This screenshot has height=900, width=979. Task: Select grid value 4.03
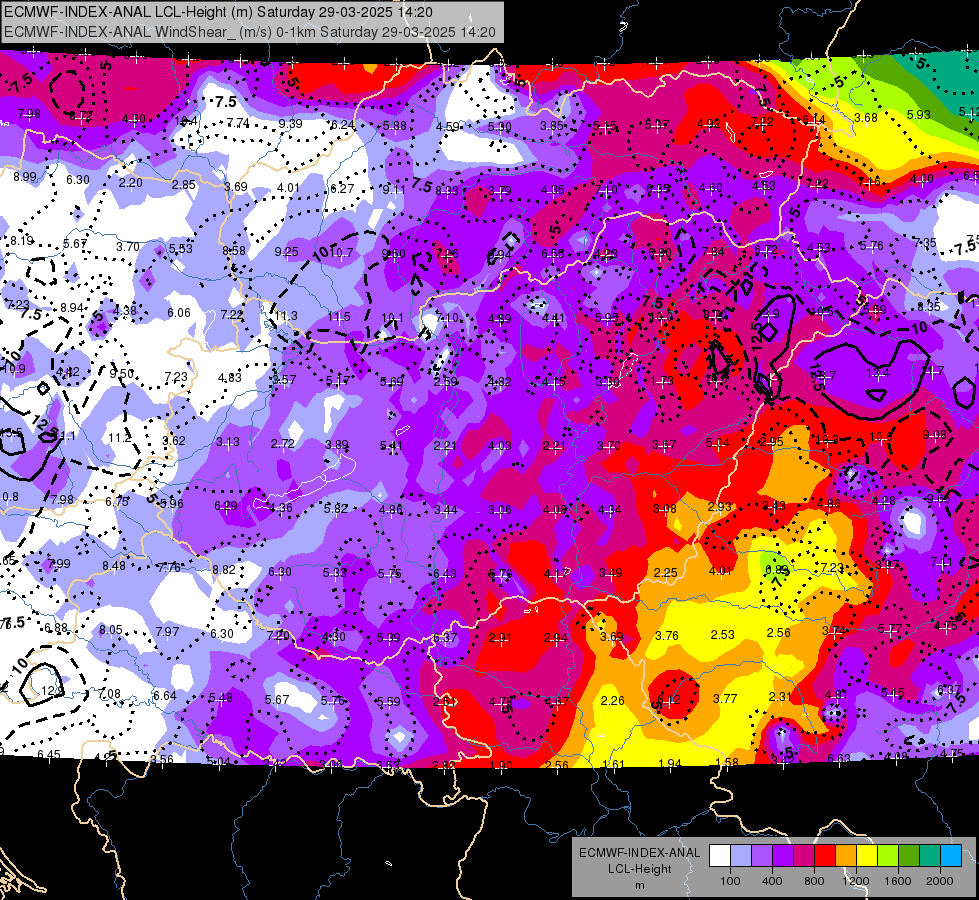coord(499,446)
